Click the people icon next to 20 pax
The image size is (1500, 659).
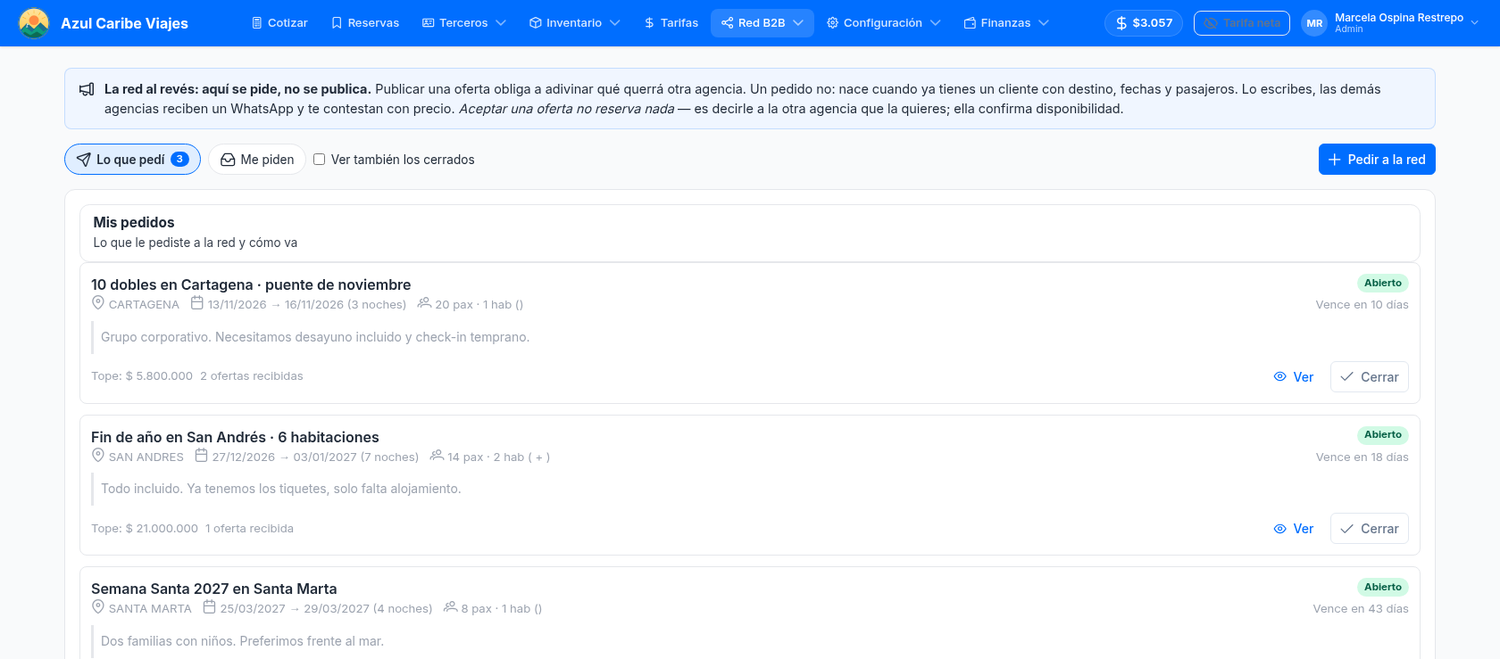pos(424,303)
